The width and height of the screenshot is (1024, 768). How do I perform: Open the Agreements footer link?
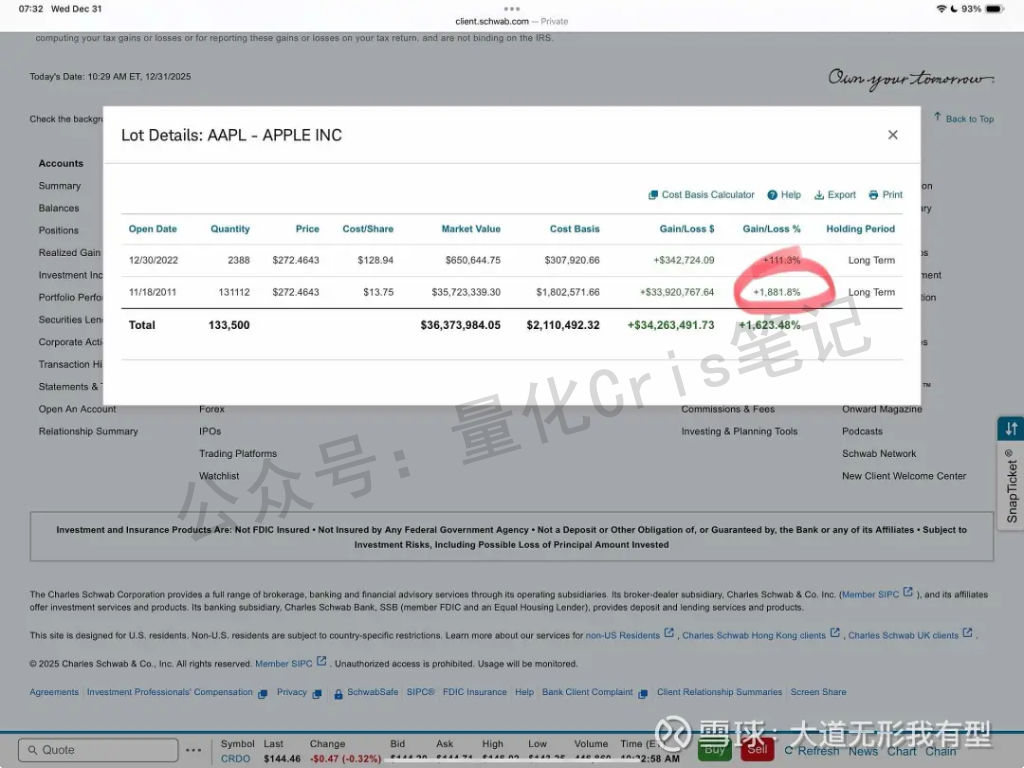click(54, 692)
